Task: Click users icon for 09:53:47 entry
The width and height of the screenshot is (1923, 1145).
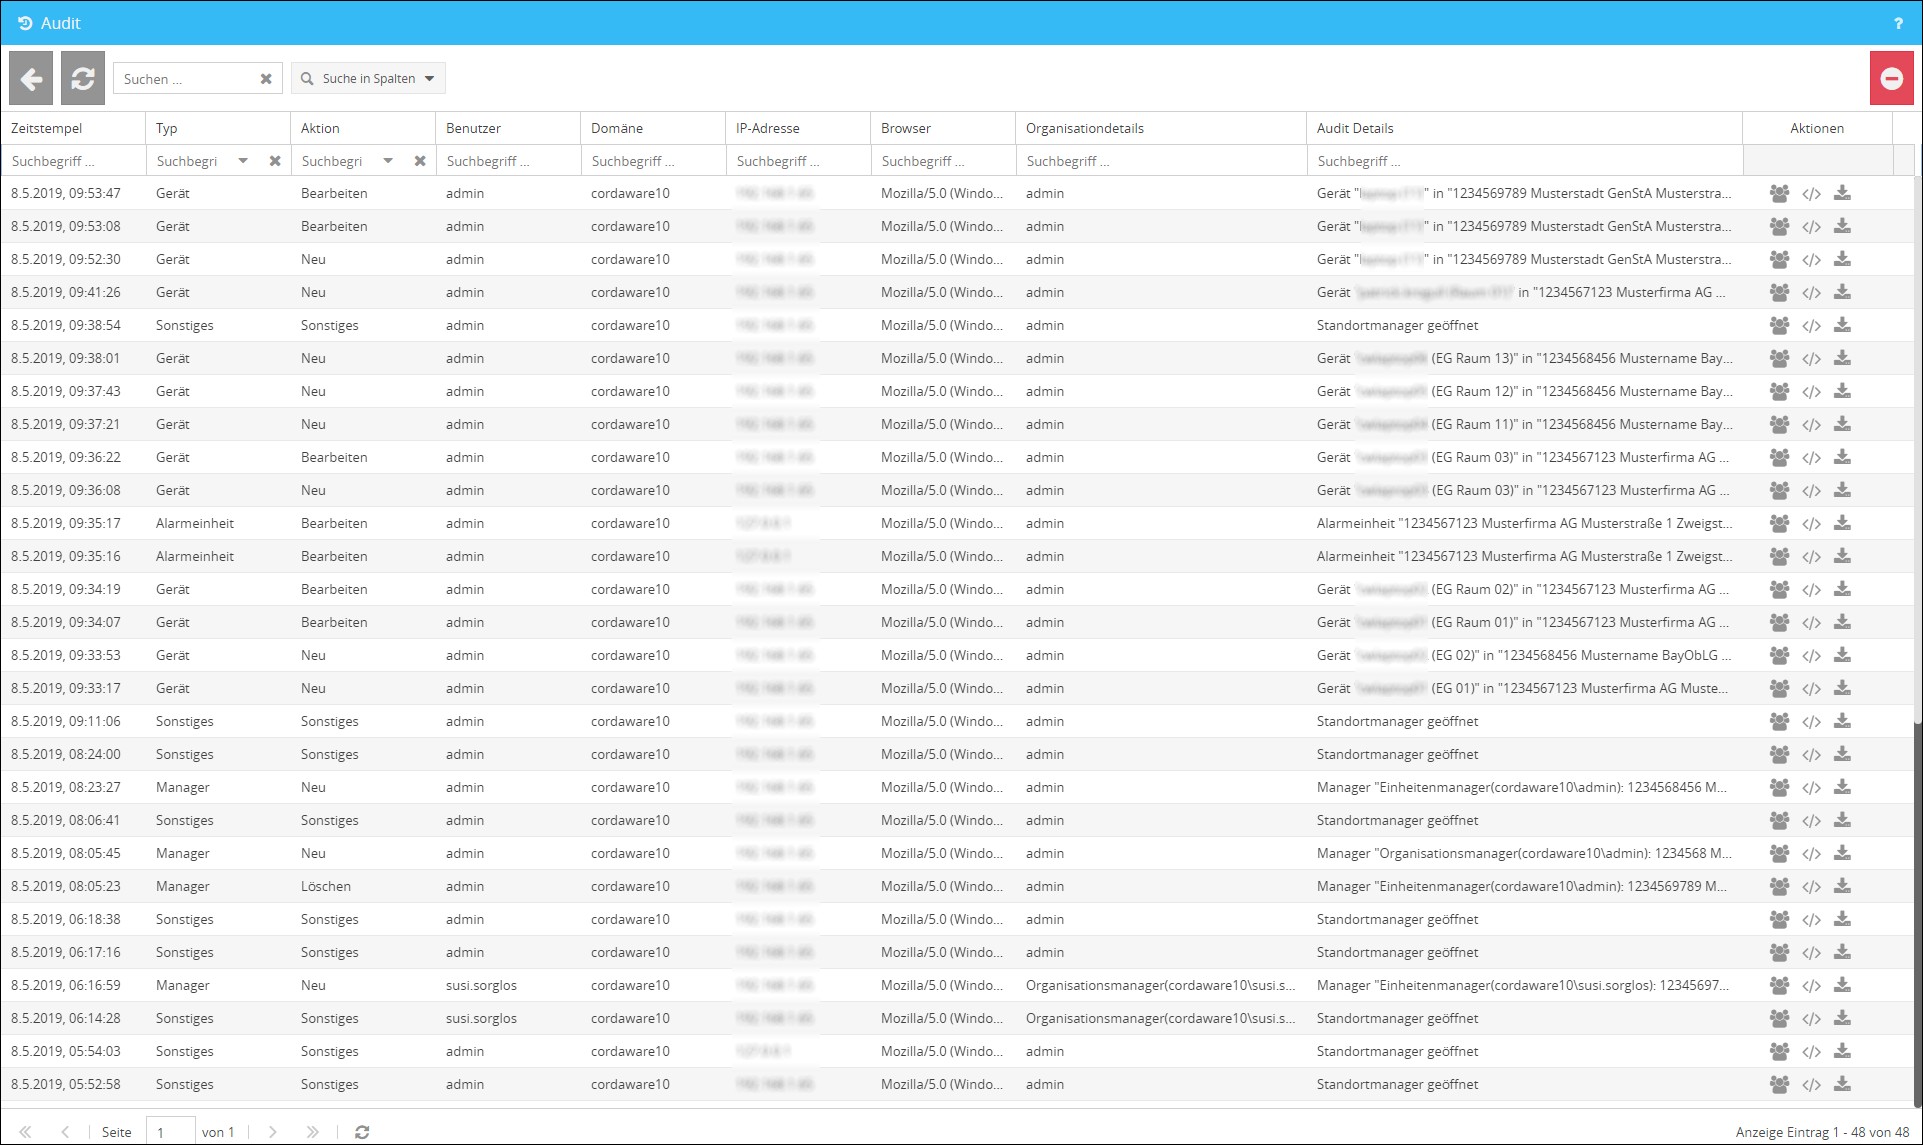Action: (1779, 194)
